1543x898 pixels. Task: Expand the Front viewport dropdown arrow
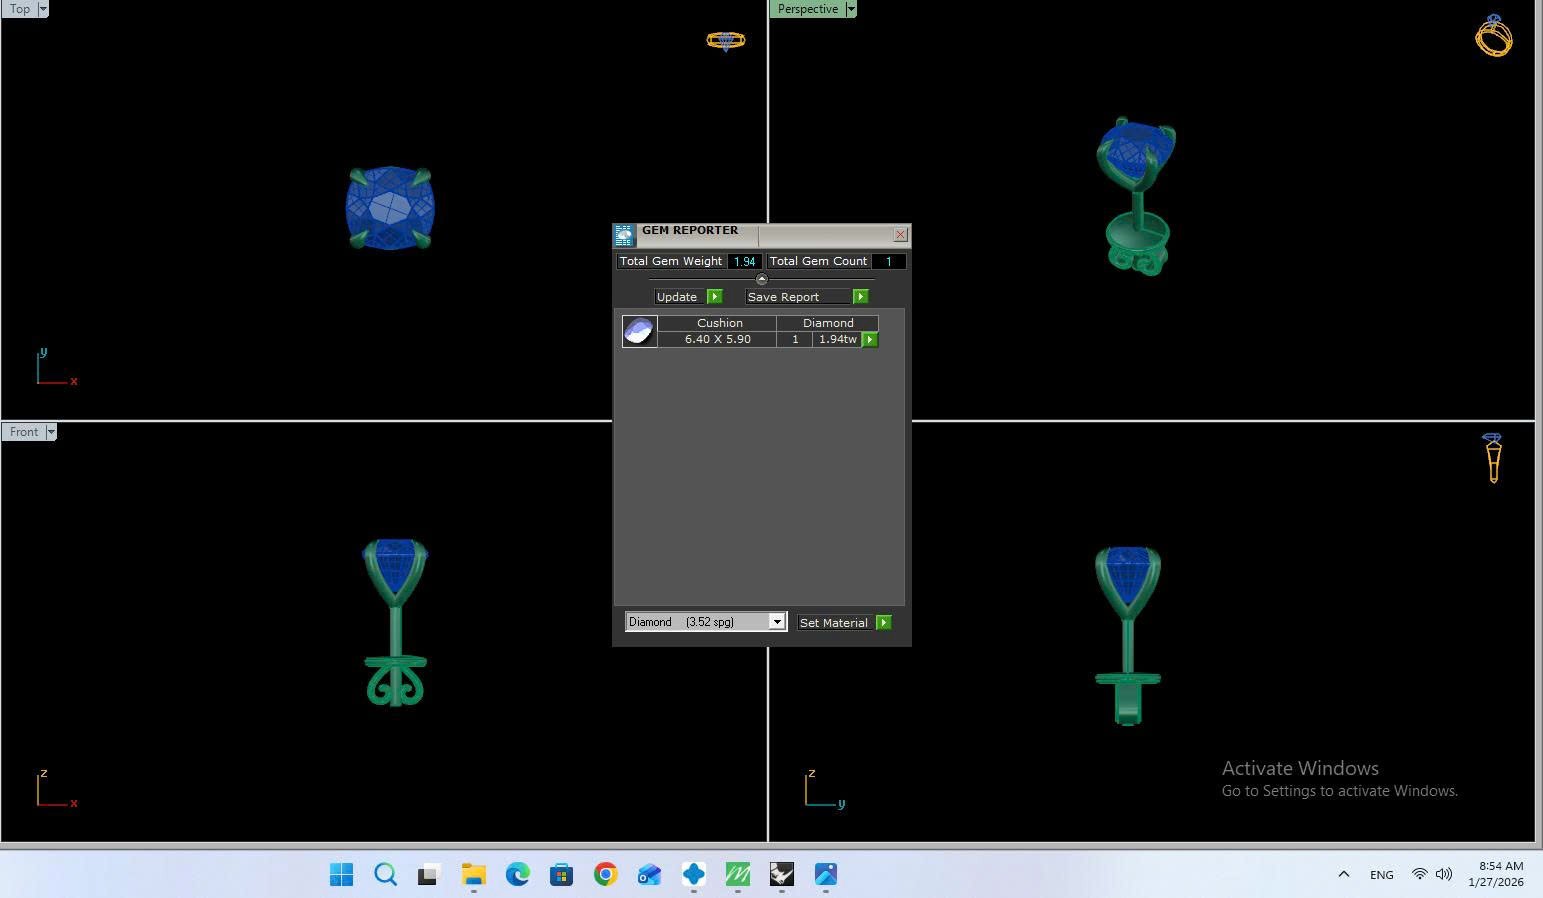pyautogui.click(x=51, y=432)
